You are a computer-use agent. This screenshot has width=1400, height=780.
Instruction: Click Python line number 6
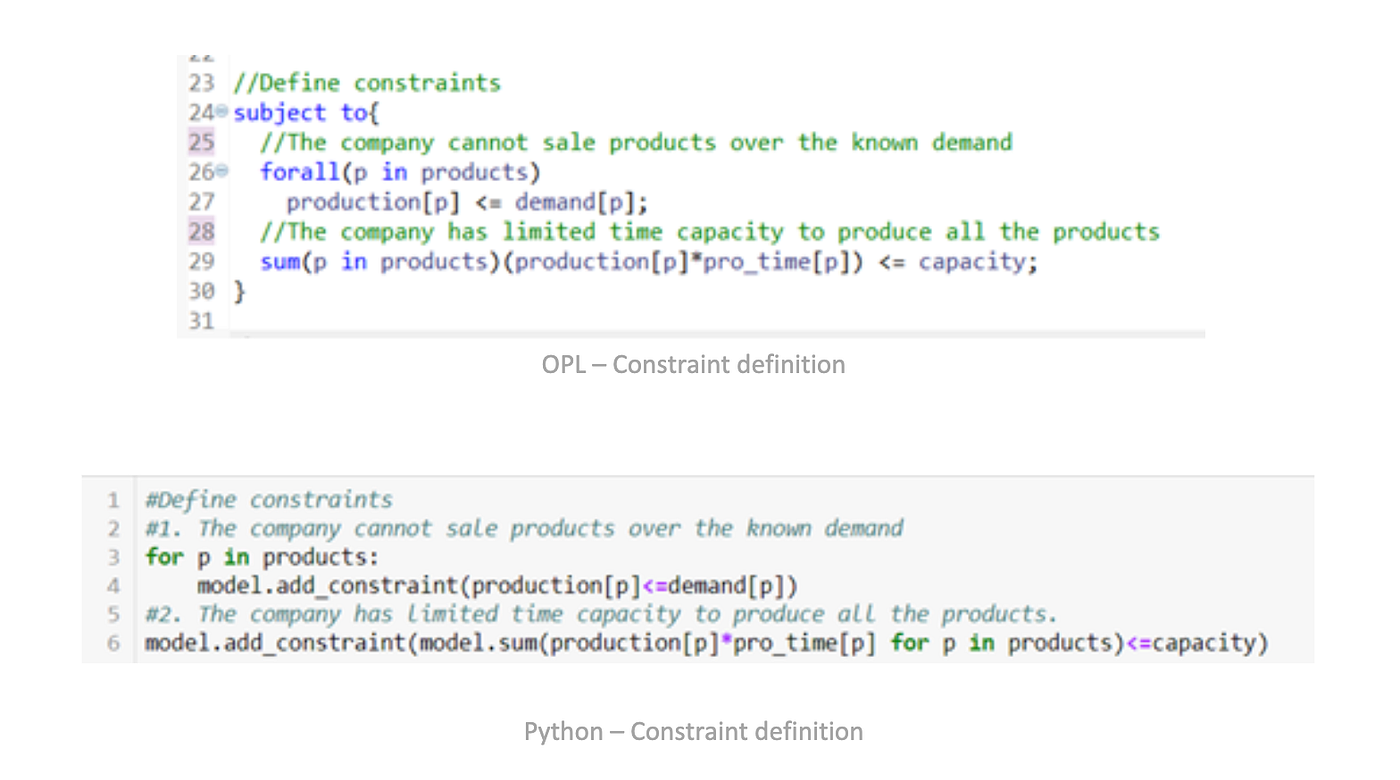(x=114, y=643)
